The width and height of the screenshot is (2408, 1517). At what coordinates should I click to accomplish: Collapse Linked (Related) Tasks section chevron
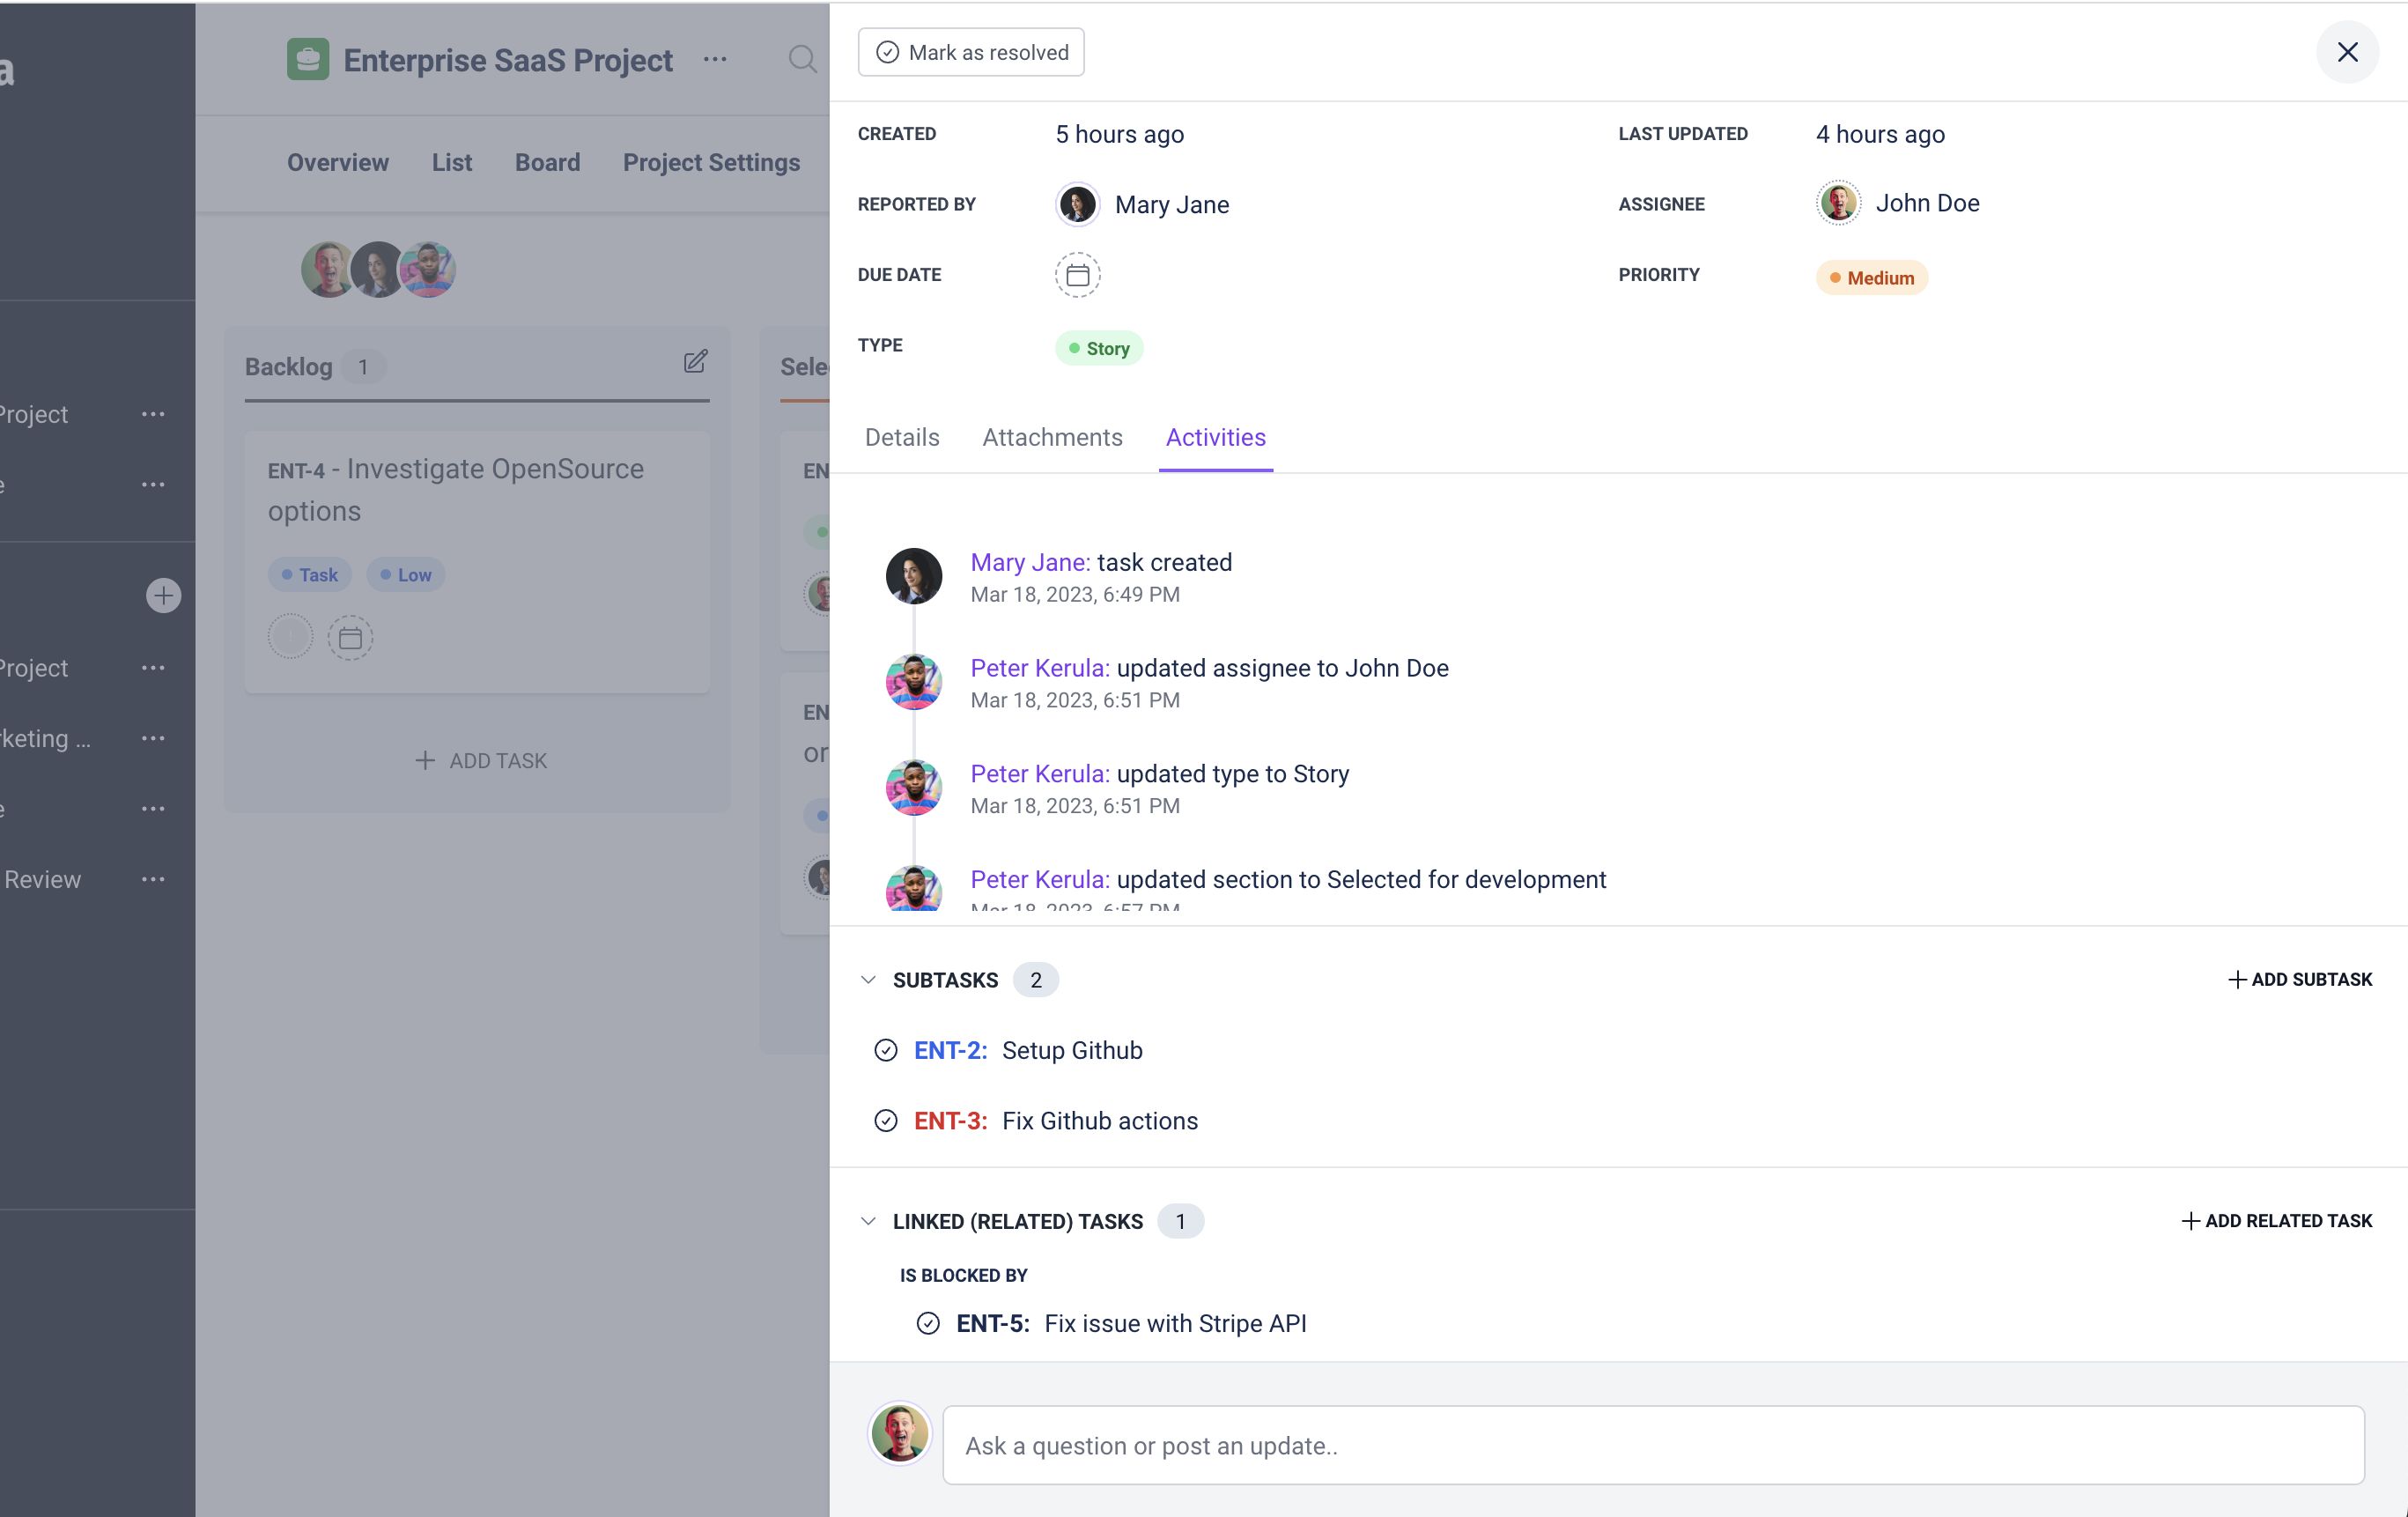point(868,1221)
